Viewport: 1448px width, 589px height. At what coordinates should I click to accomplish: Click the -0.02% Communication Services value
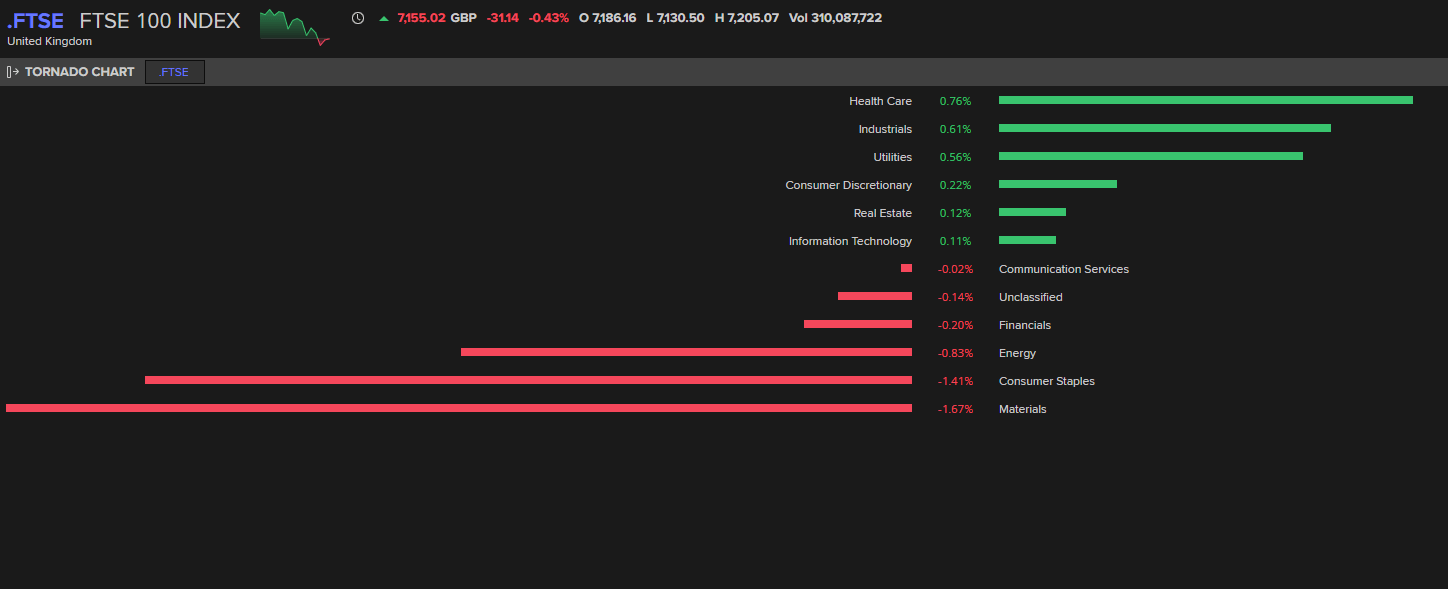pyautogui.click(x=955, y=269)
